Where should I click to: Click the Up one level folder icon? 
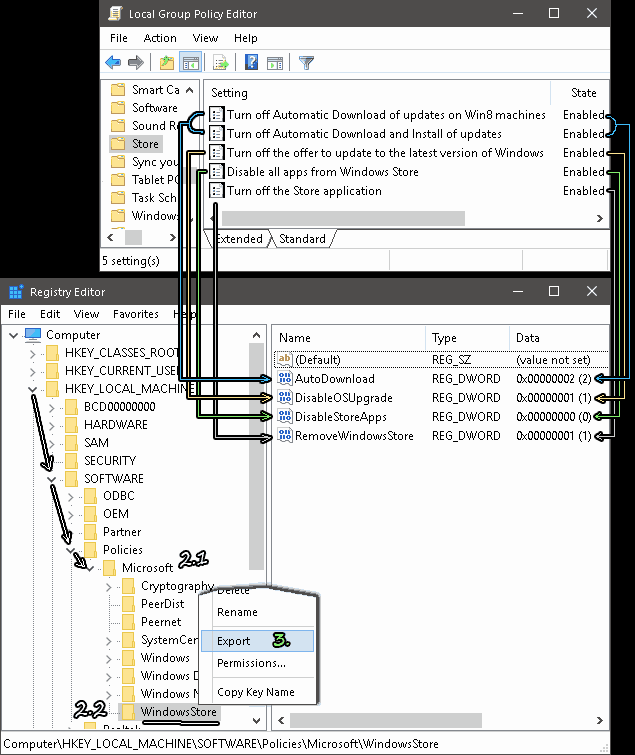click(167, 63)
